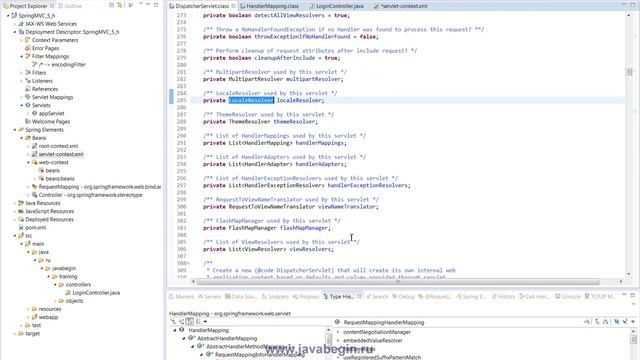Collapse the Deployment Descriptor node

point(15,32)
